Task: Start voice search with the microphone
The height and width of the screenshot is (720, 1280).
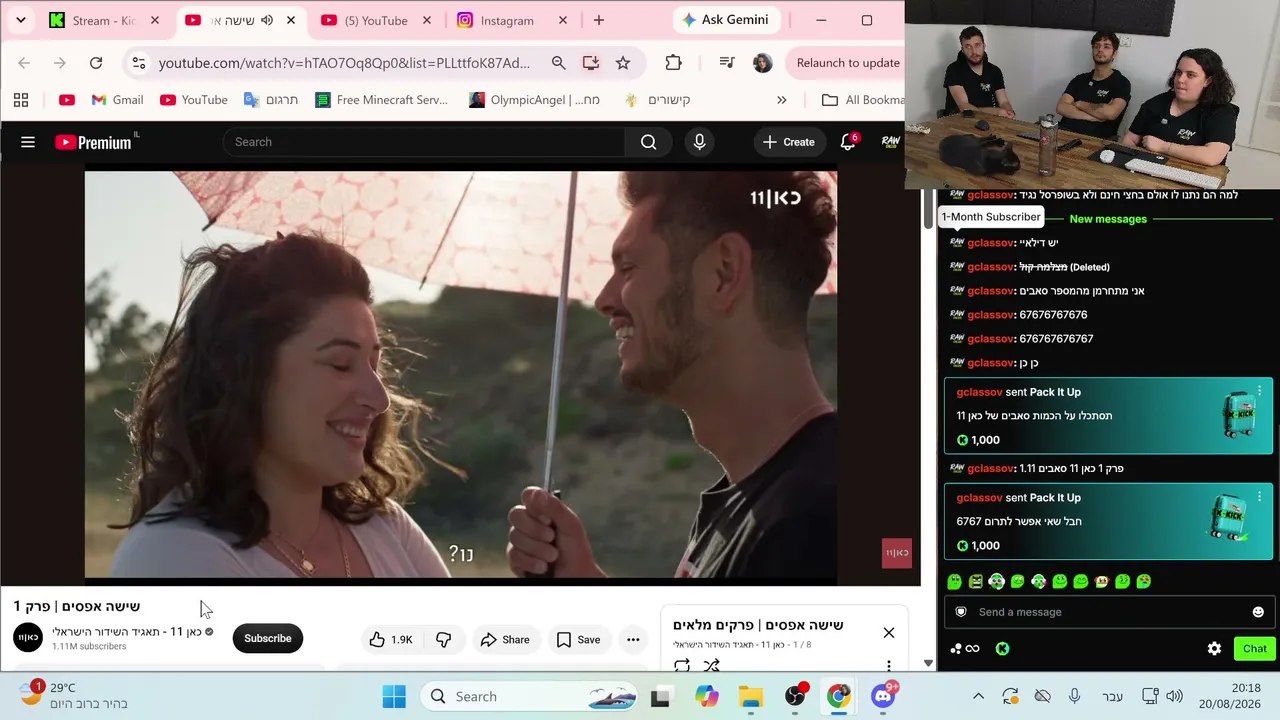Action: [699, 142]
